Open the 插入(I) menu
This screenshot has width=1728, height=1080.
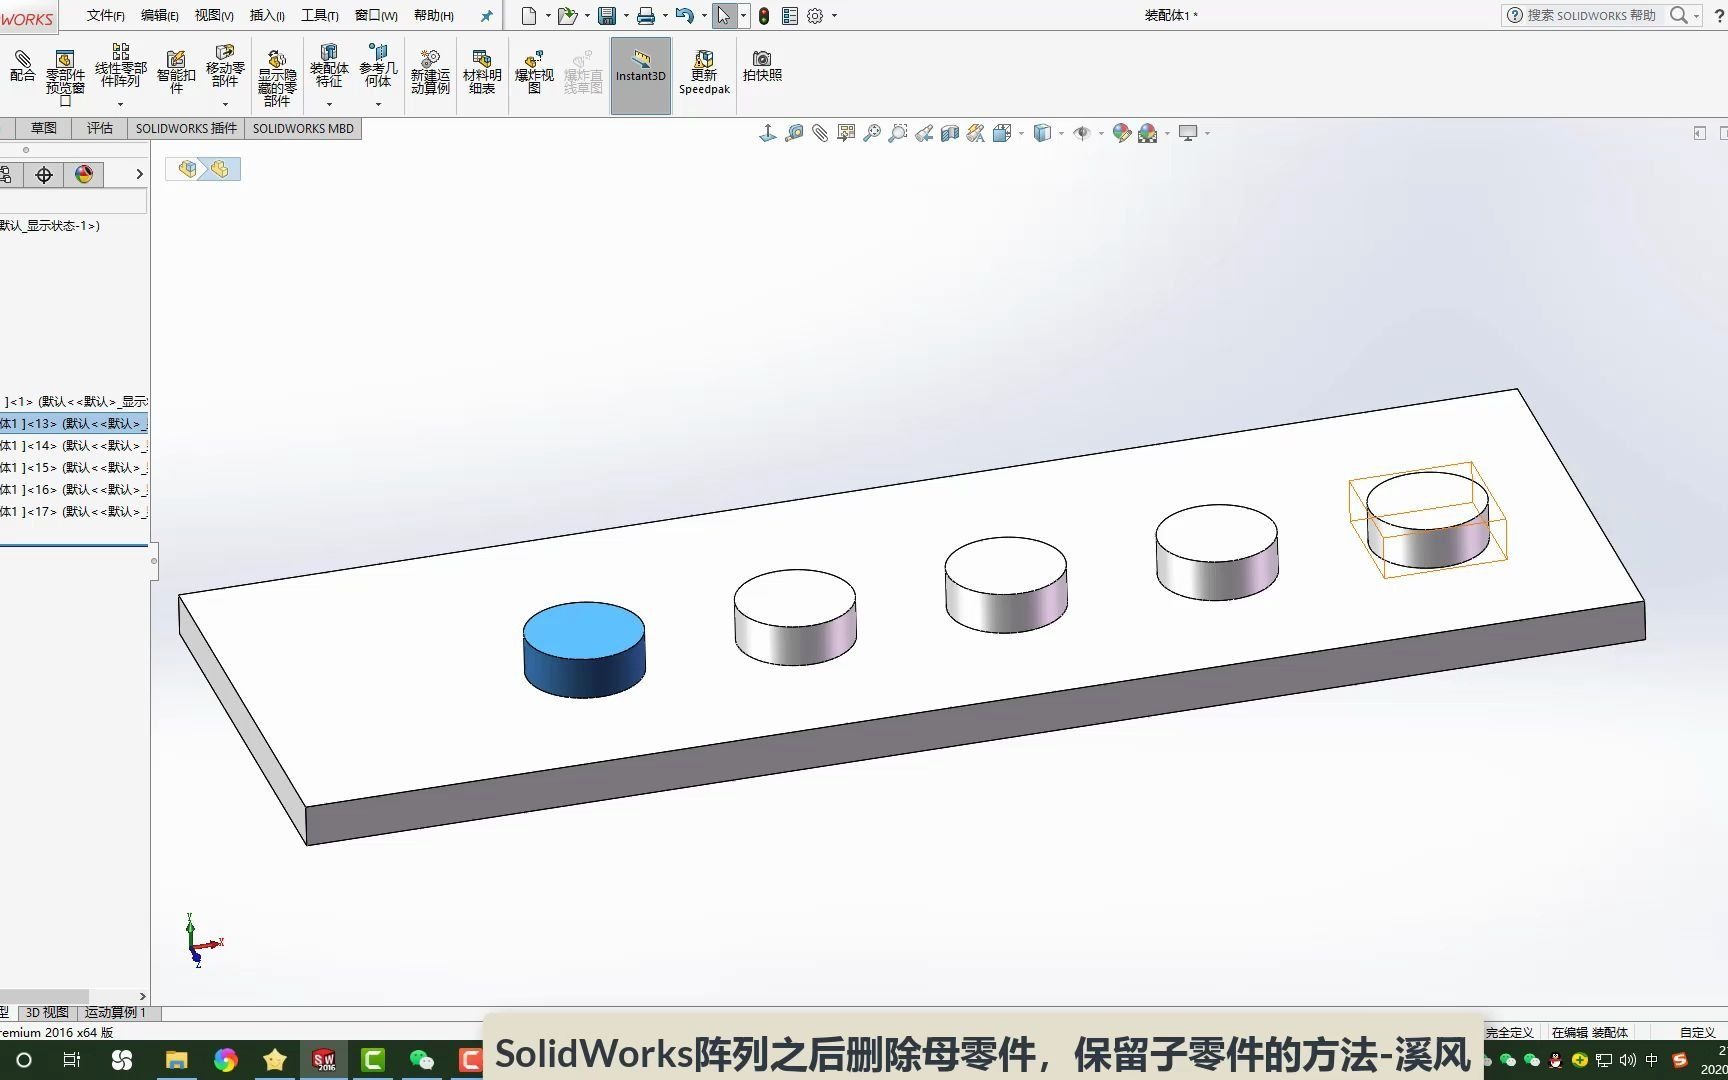(264, 15)
